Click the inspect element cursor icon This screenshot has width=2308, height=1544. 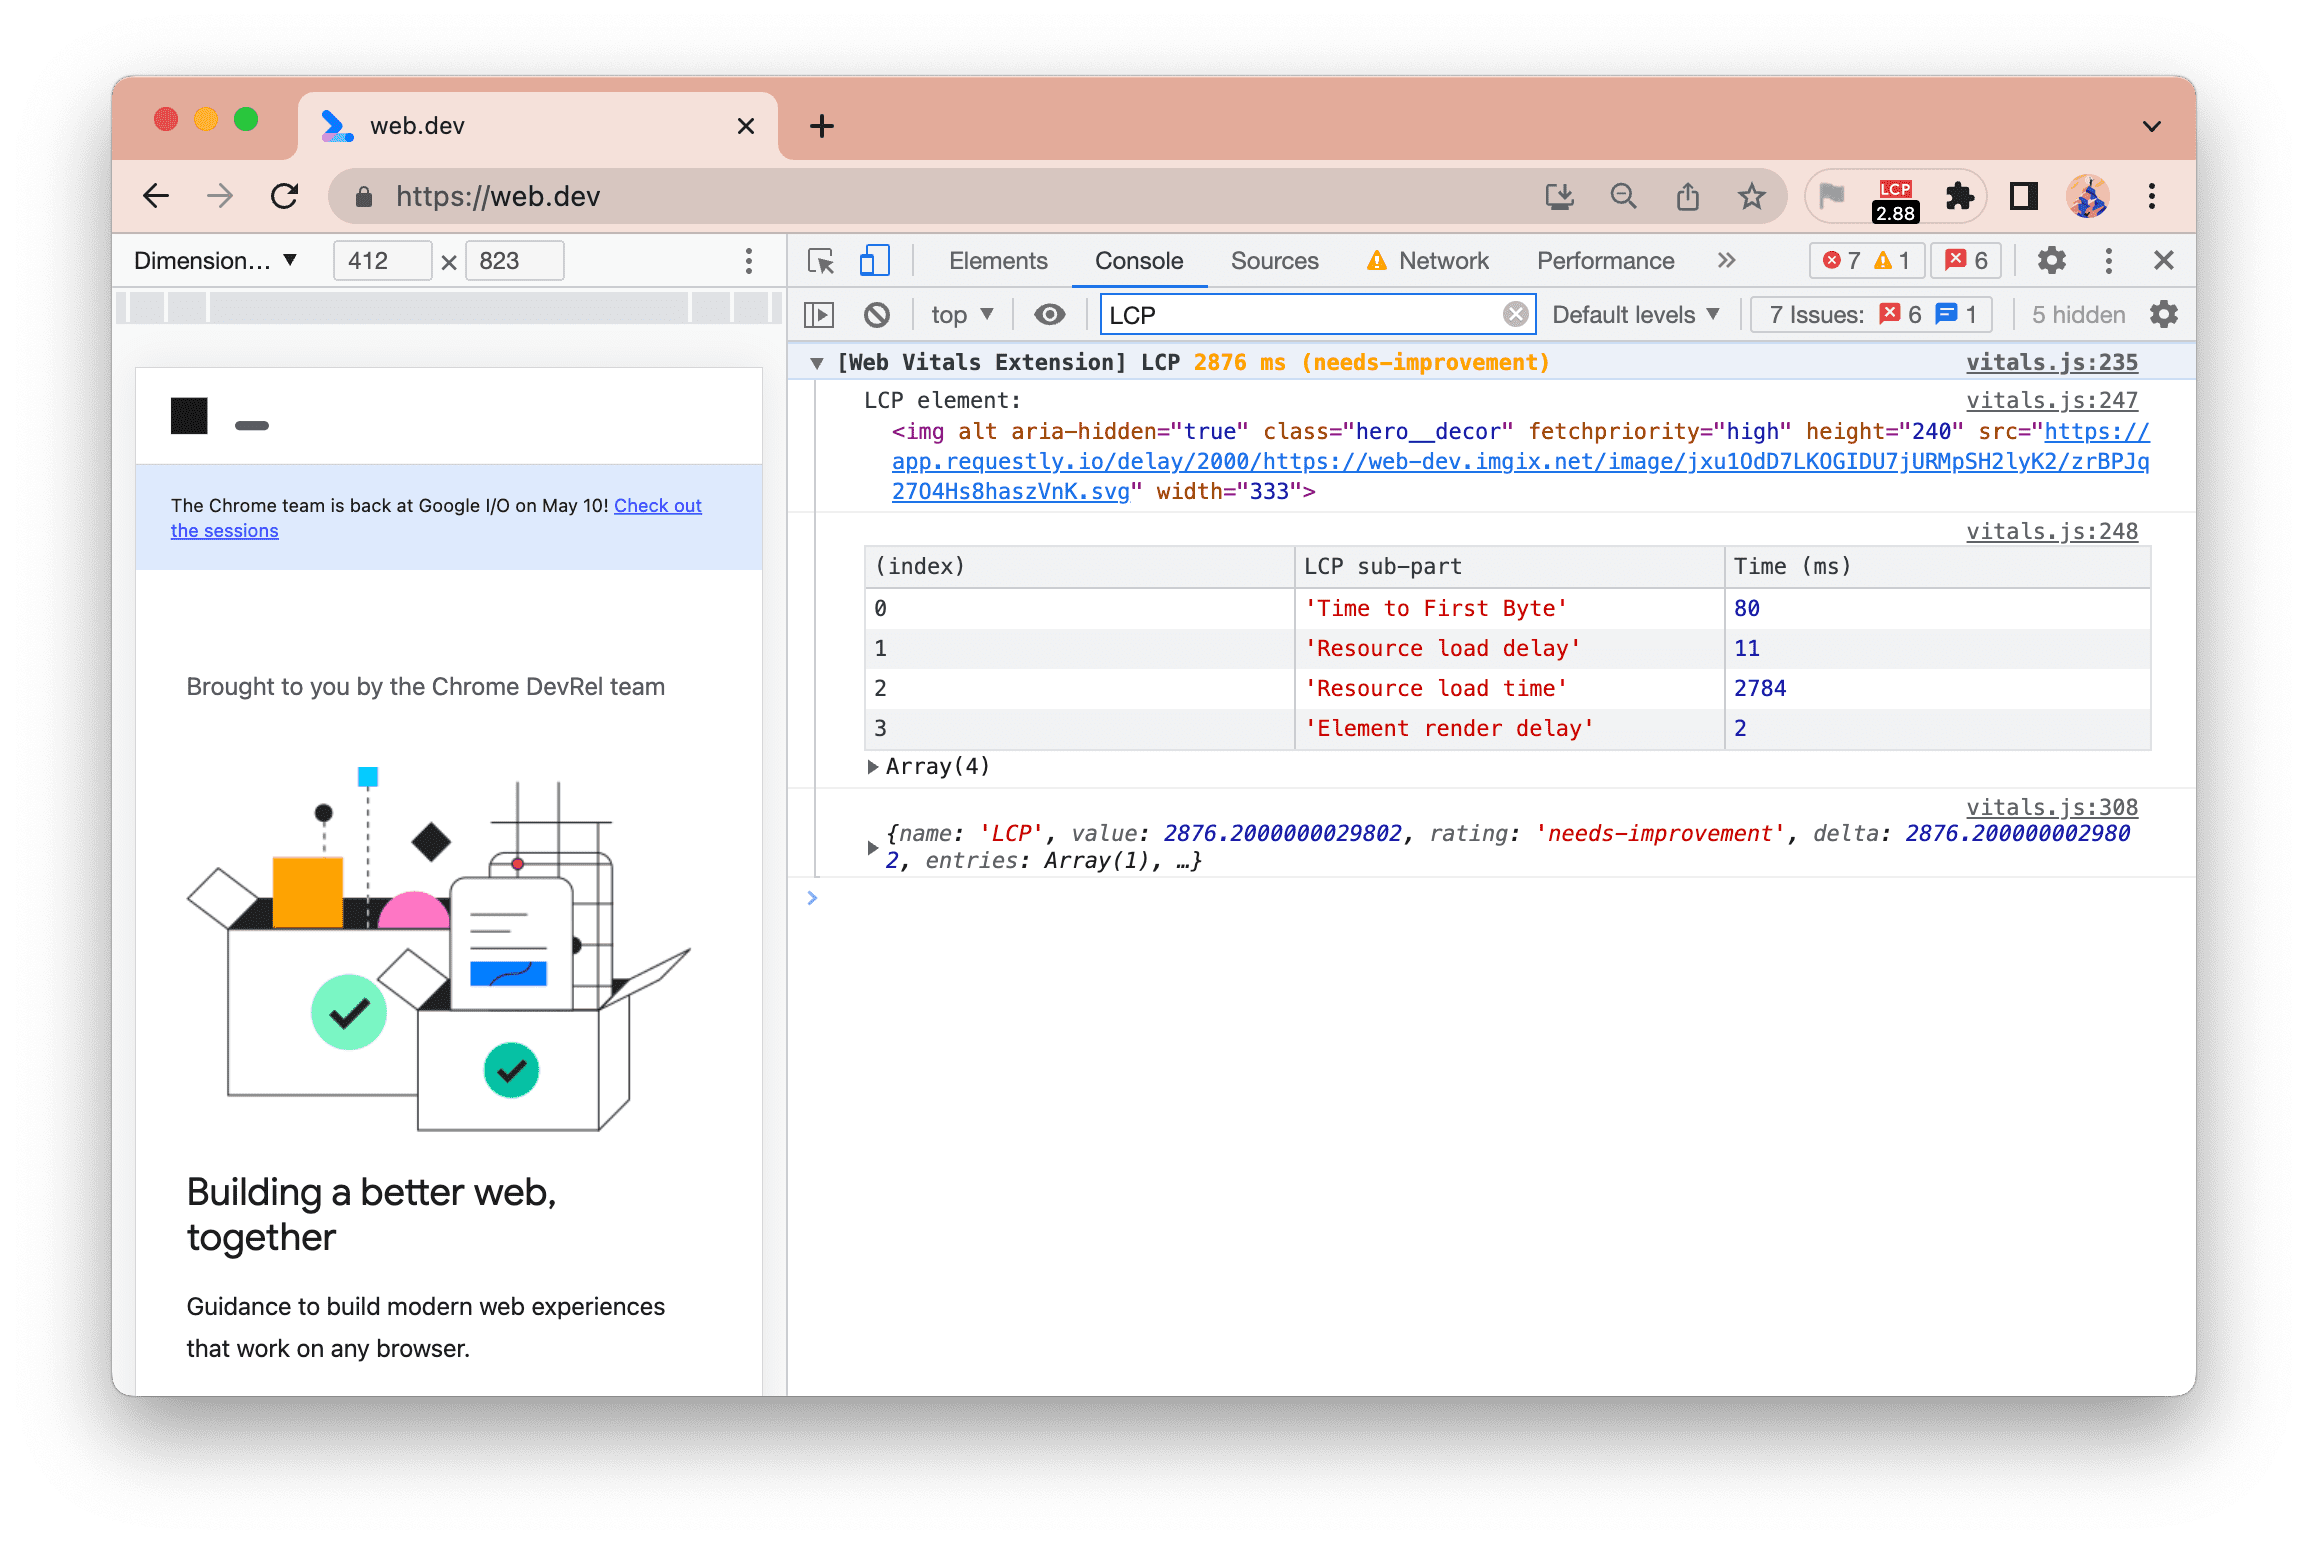[822, 260]
